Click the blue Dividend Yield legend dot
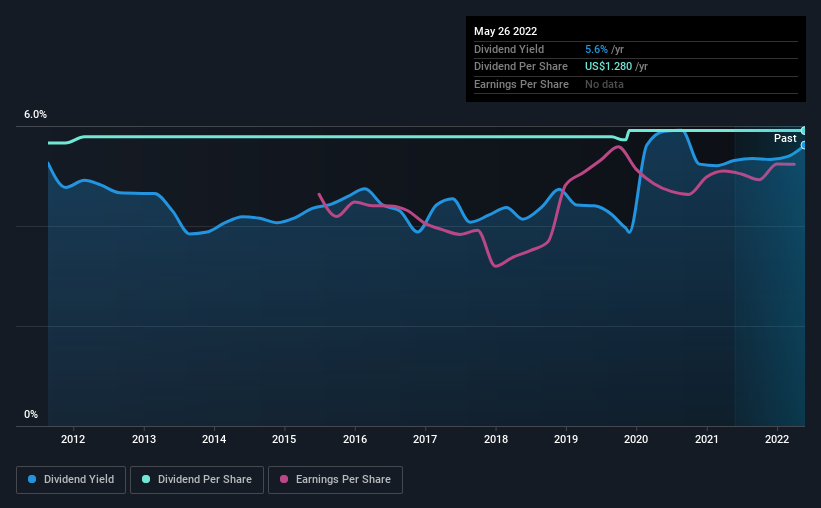The image size is (821, 508). [32, 479]
